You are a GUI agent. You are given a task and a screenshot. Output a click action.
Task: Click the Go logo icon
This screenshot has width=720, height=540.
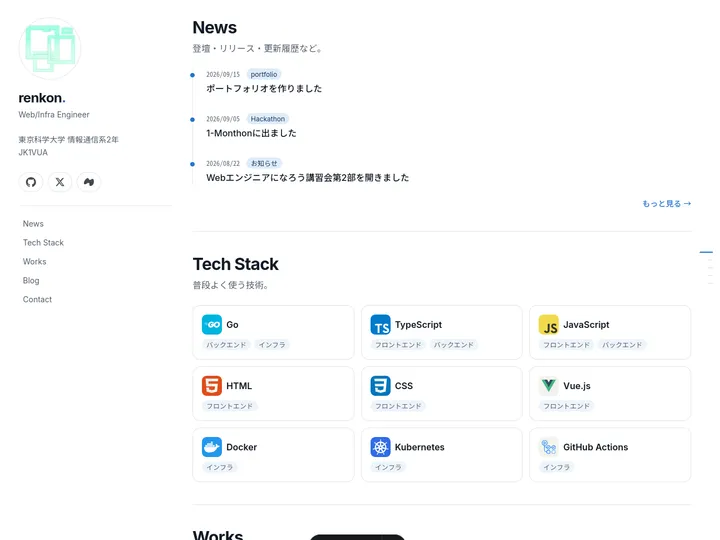point(212,325)
